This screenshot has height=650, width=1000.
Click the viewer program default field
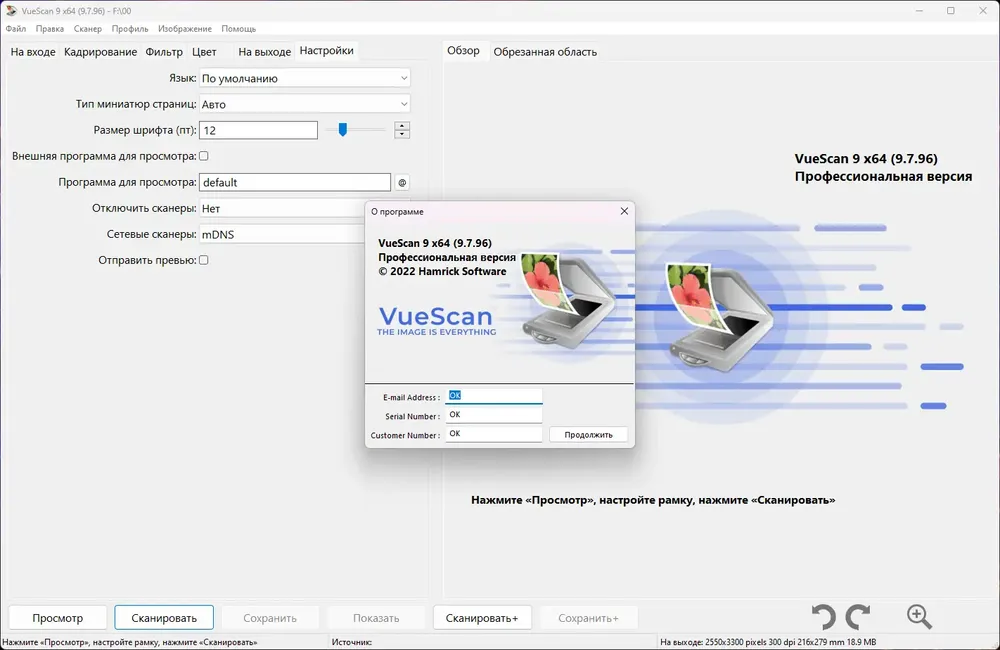[x=295, y=182]
